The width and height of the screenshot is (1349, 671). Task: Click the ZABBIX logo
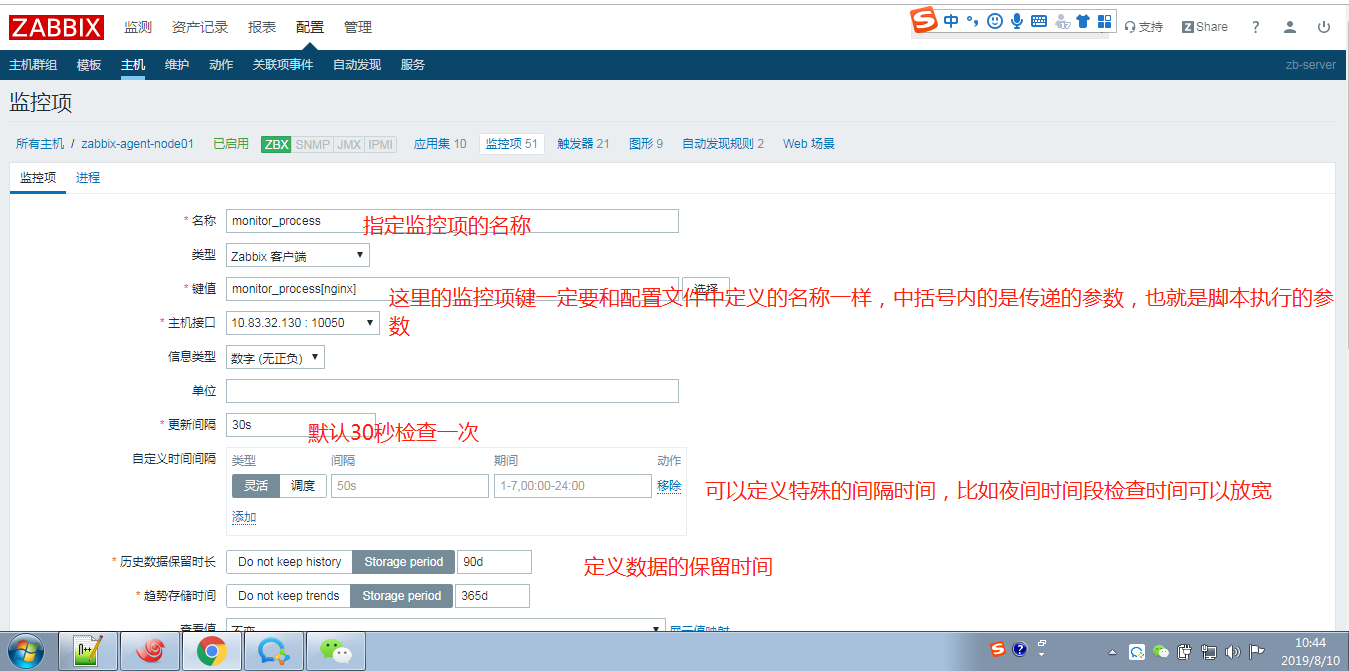(x=57, y=27)
